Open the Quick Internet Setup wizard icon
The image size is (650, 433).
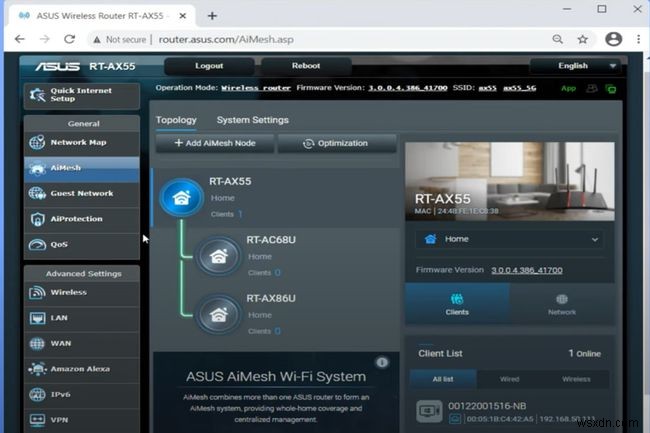pyautogui.click(x=38, y=95)
